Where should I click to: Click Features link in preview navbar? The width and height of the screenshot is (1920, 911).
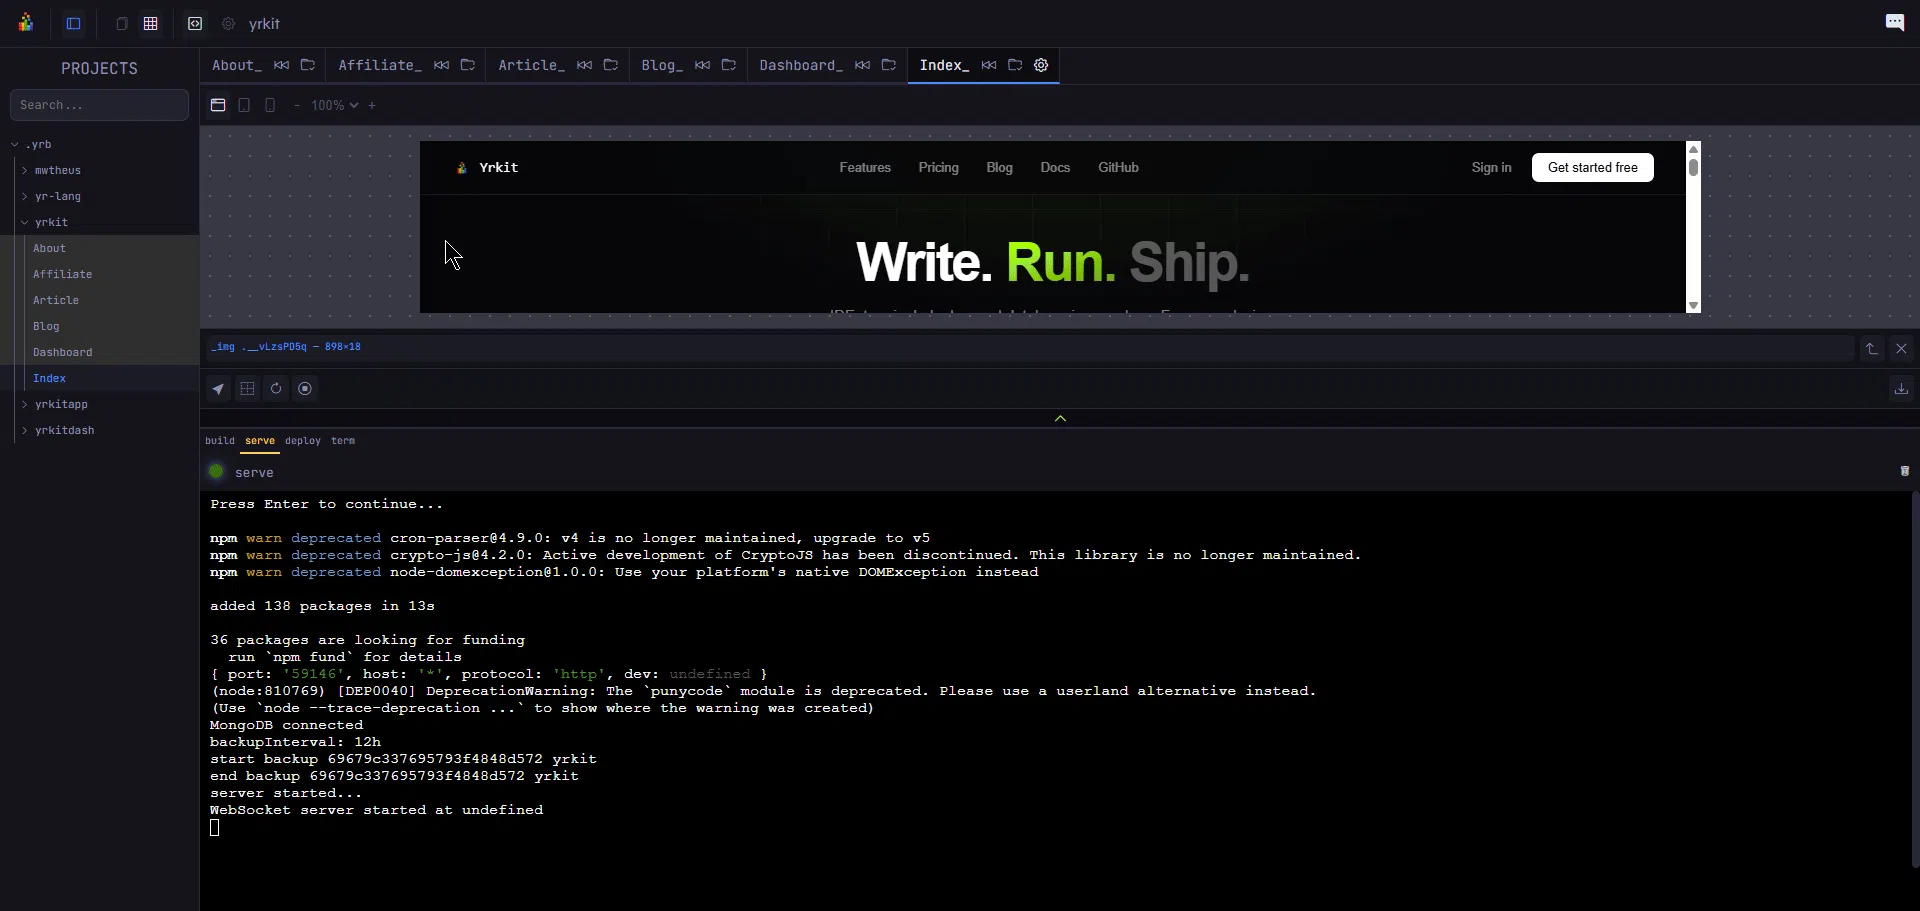click(865, 167)
